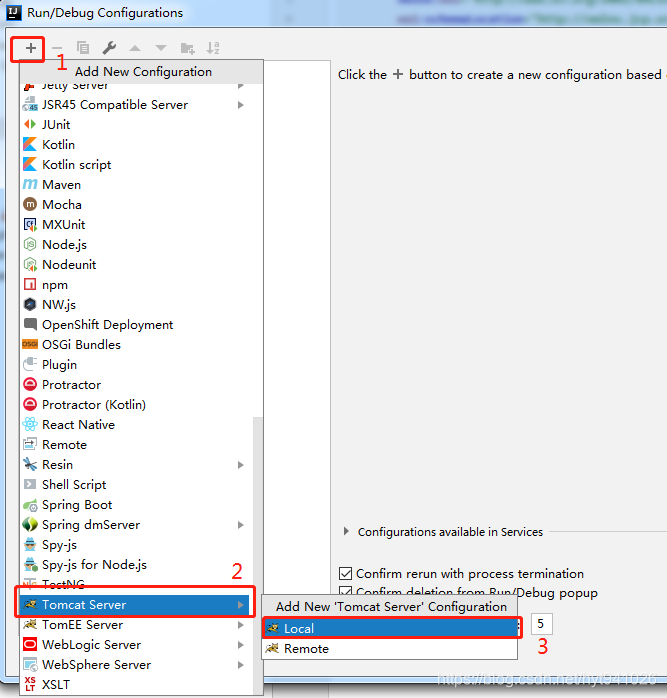Select Protractor configuration
Image resolution: width=667 pixels, height=698 pixels.
pos(141,385)
